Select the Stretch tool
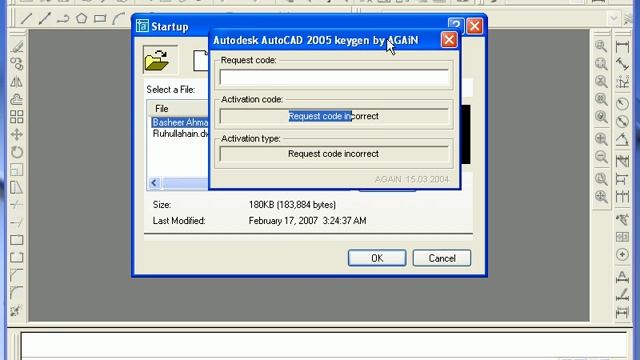Screen dimensions: 640x360 [17, 187]
